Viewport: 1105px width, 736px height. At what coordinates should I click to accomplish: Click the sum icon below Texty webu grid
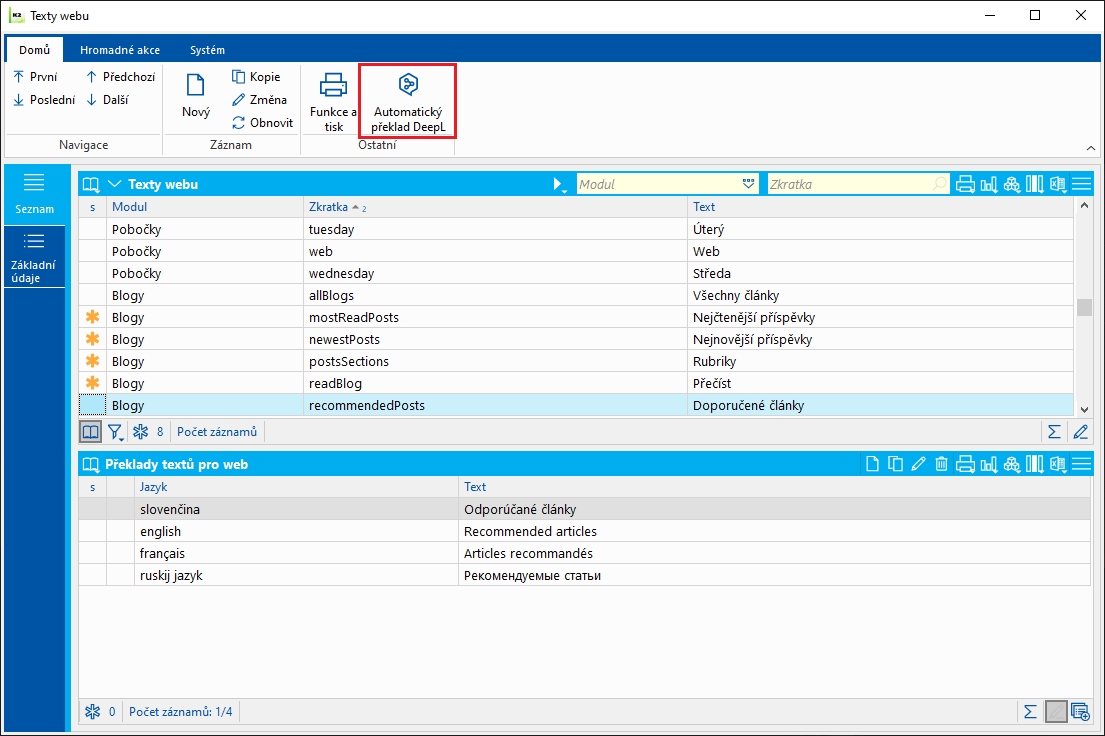coord(1053,432)
